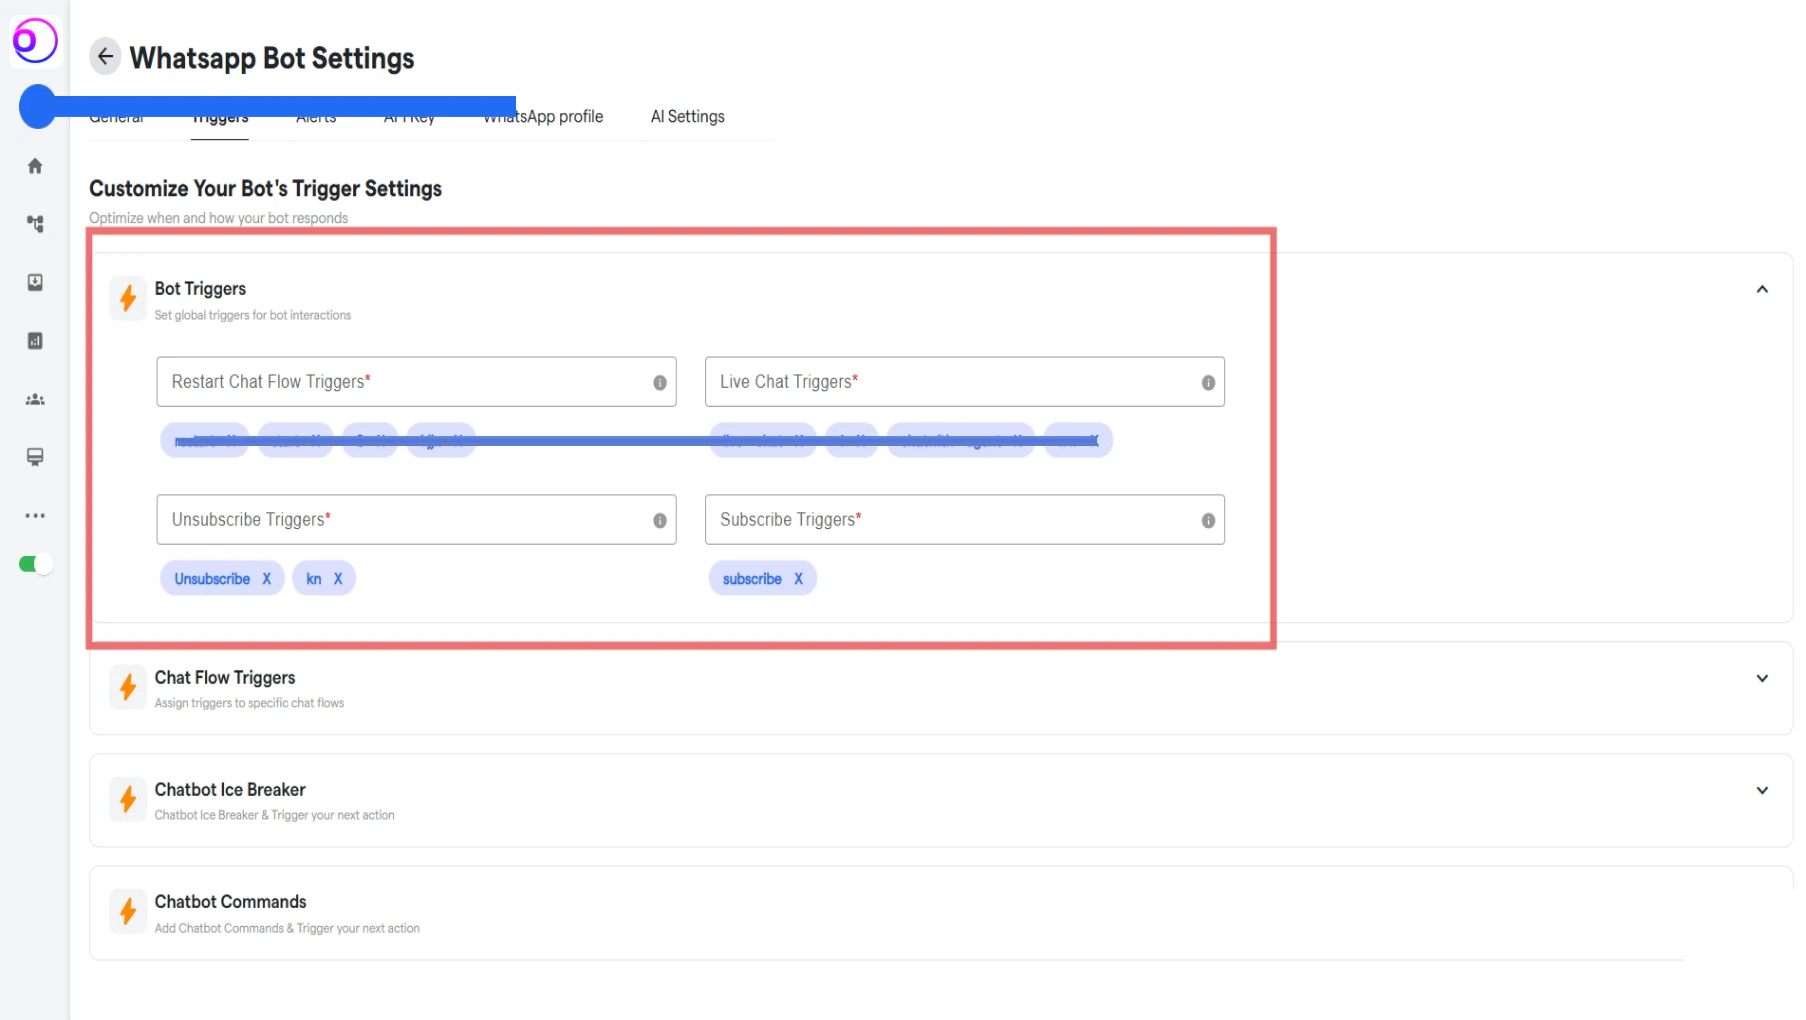Open the analytics report icon in the sidebar
The image size is (1806, 1020).
[x=35, y=341]
